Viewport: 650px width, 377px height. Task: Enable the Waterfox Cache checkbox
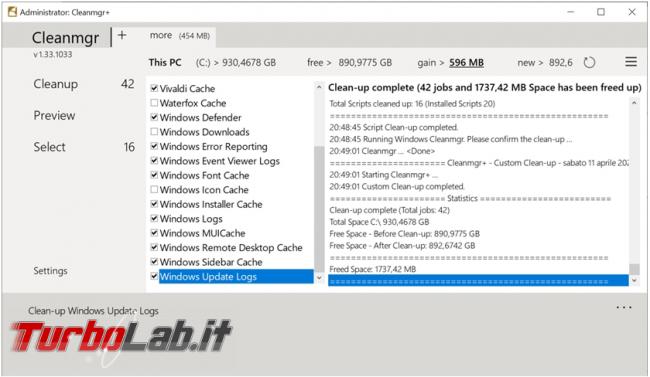tap(154, 103)
